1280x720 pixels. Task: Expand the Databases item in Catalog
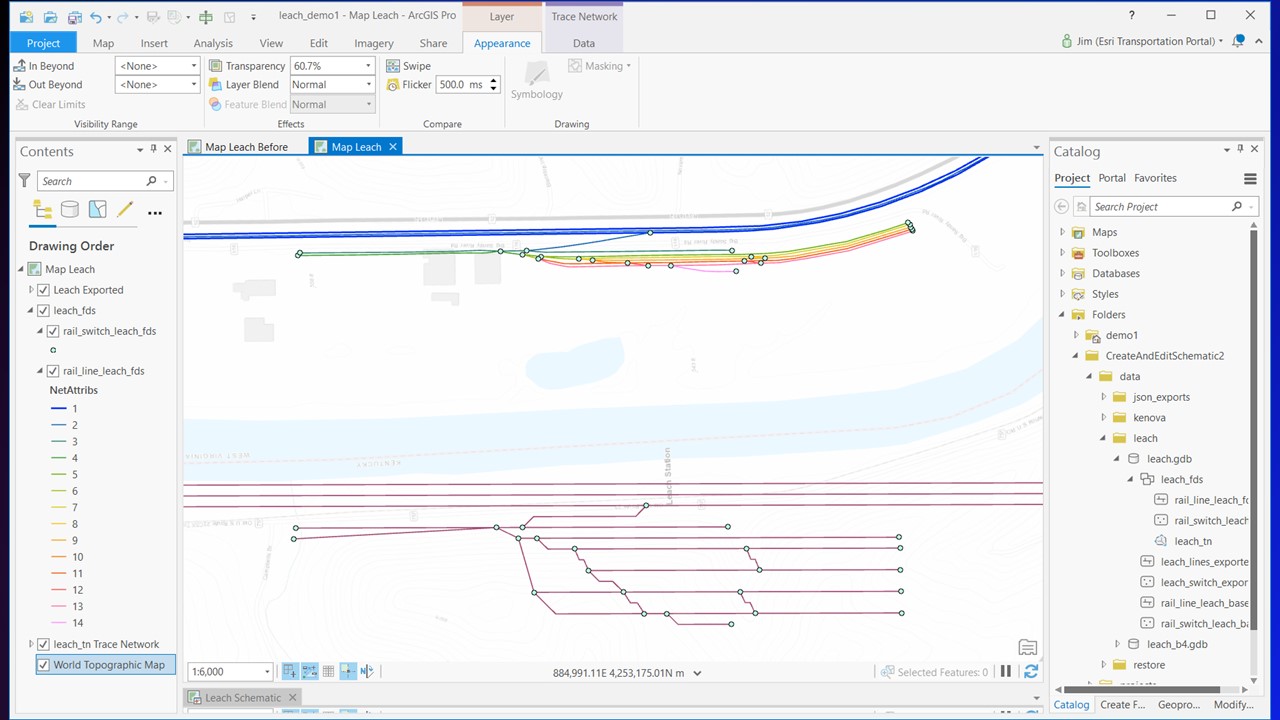tap(1063, 273)
